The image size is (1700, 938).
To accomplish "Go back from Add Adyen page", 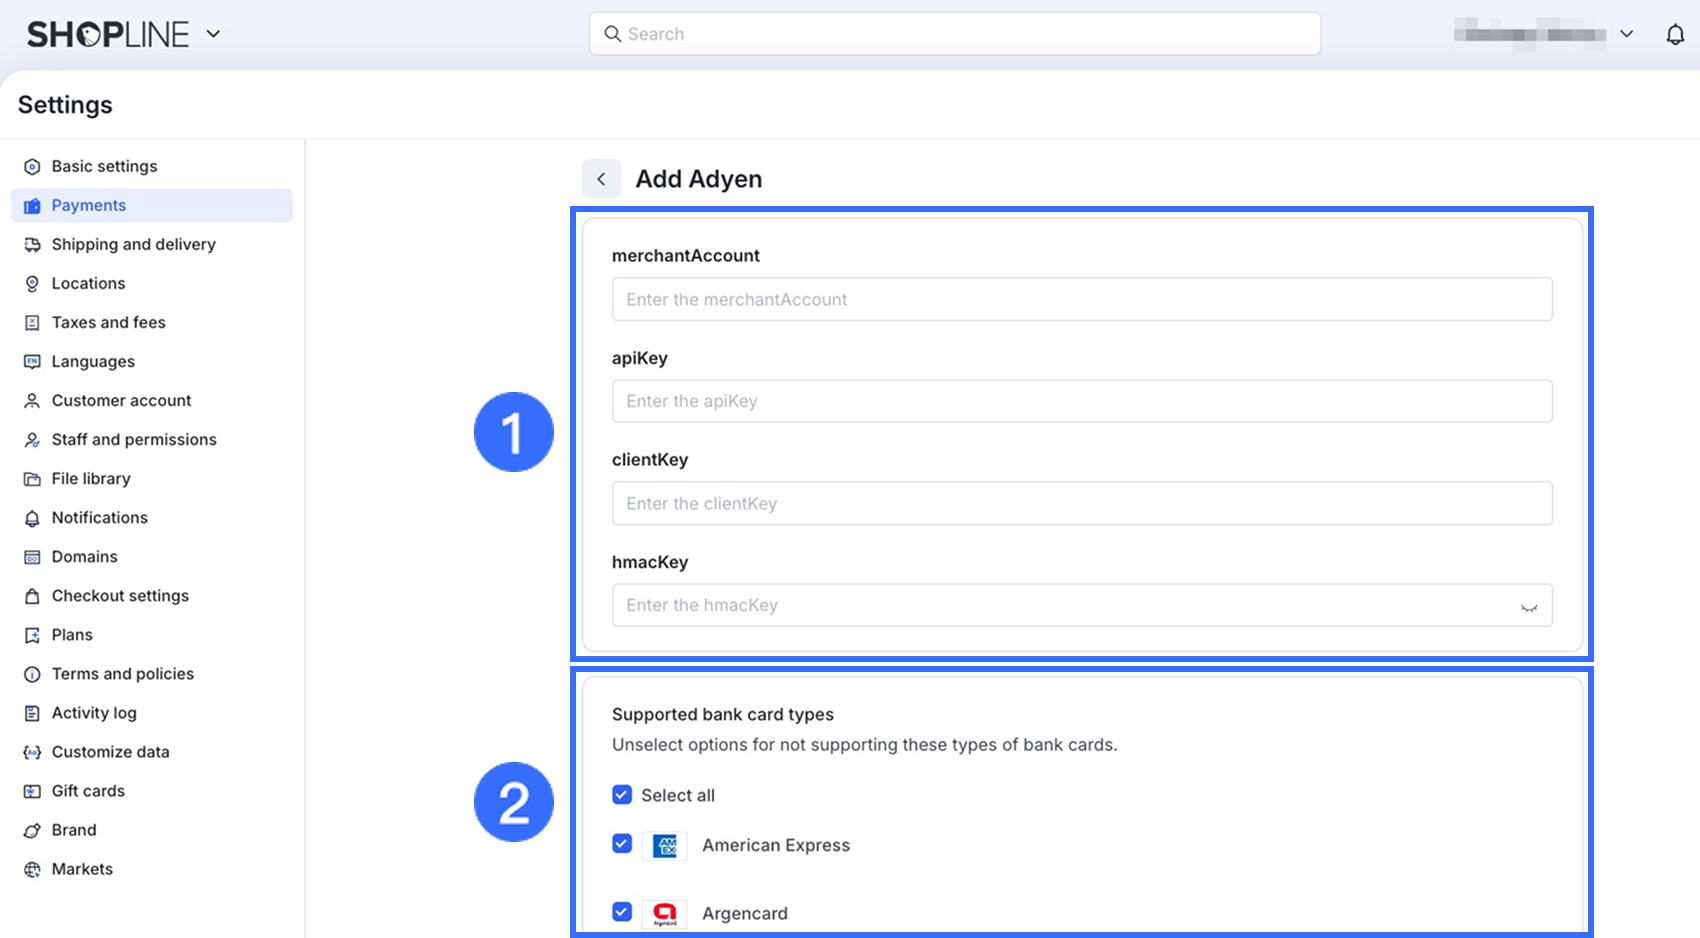I will pos(601,179).
